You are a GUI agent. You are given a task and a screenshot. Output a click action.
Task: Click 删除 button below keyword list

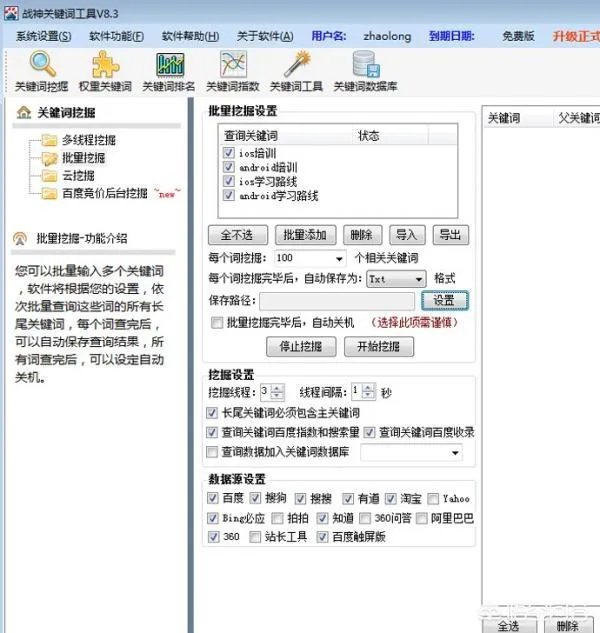coord(362,235)
